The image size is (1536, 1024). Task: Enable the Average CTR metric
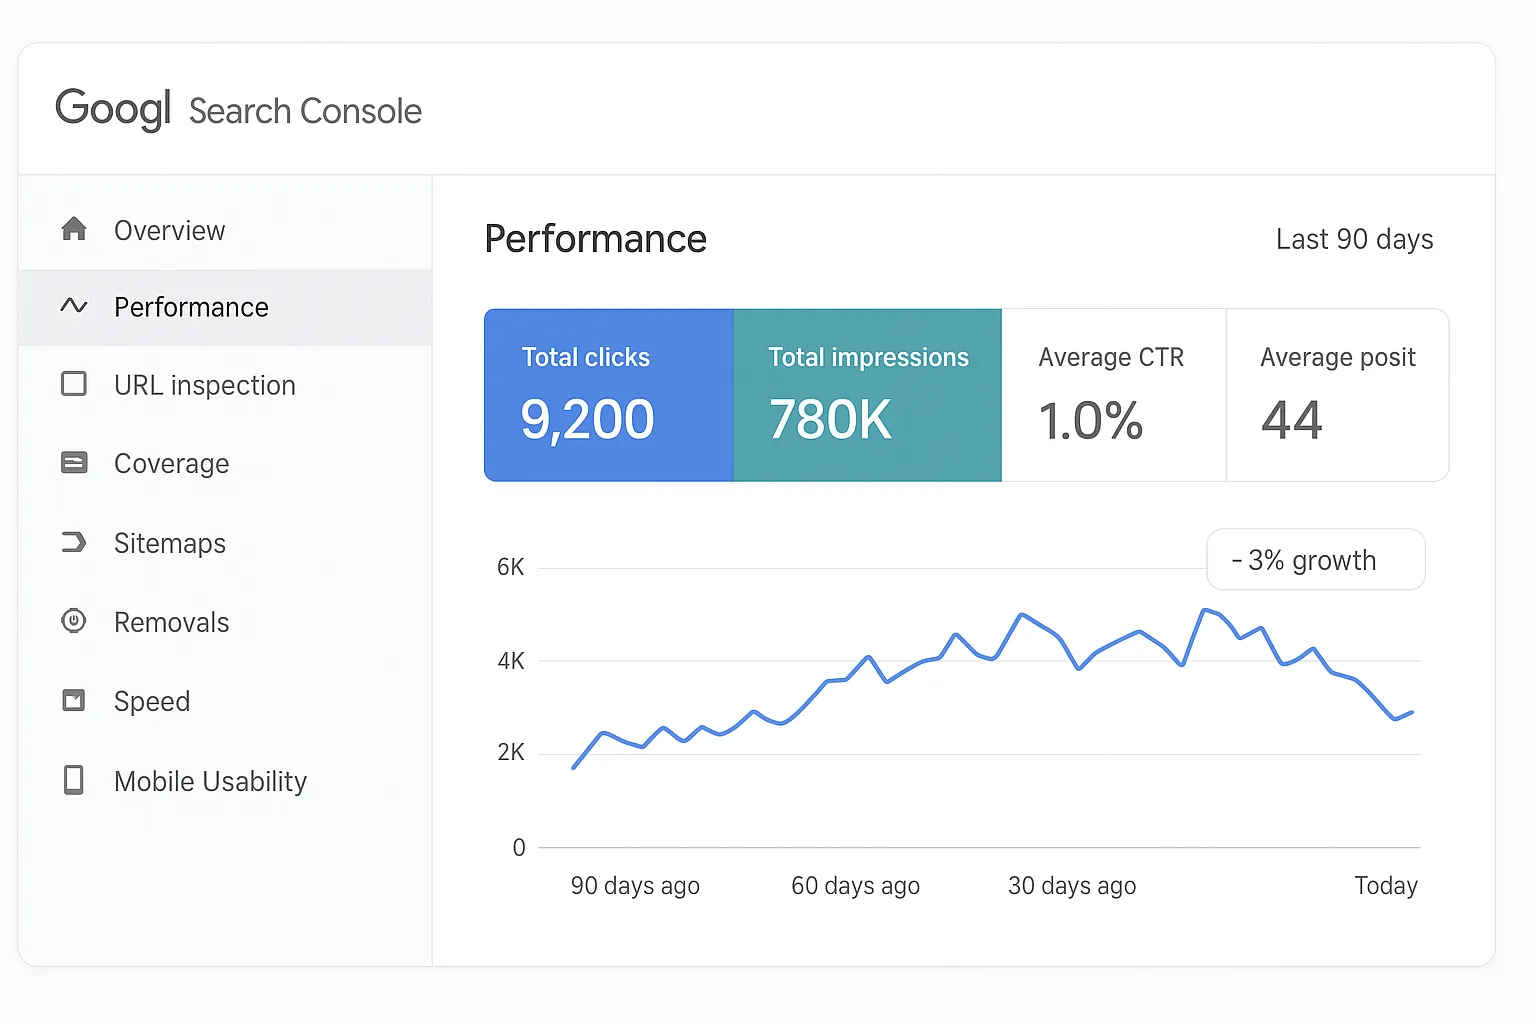(1112, 395)
